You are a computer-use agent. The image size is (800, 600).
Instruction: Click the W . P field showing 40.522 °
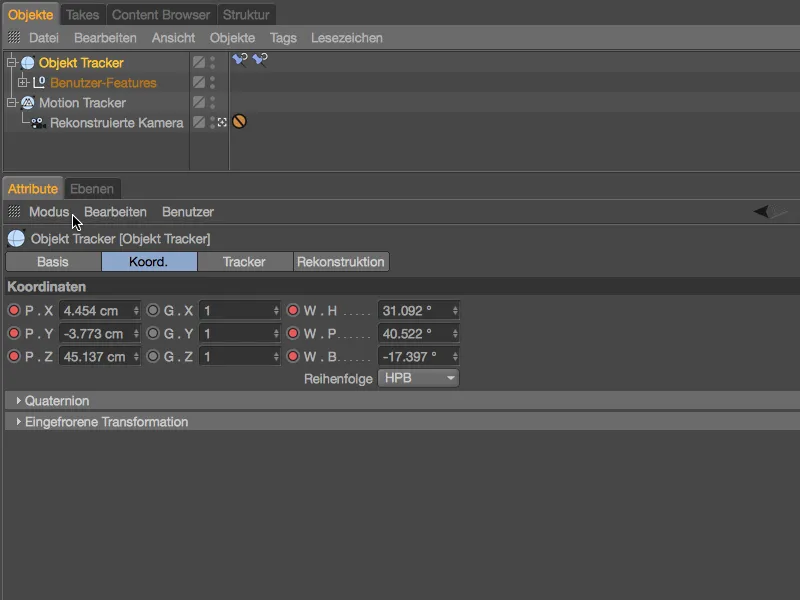(418, 333)
